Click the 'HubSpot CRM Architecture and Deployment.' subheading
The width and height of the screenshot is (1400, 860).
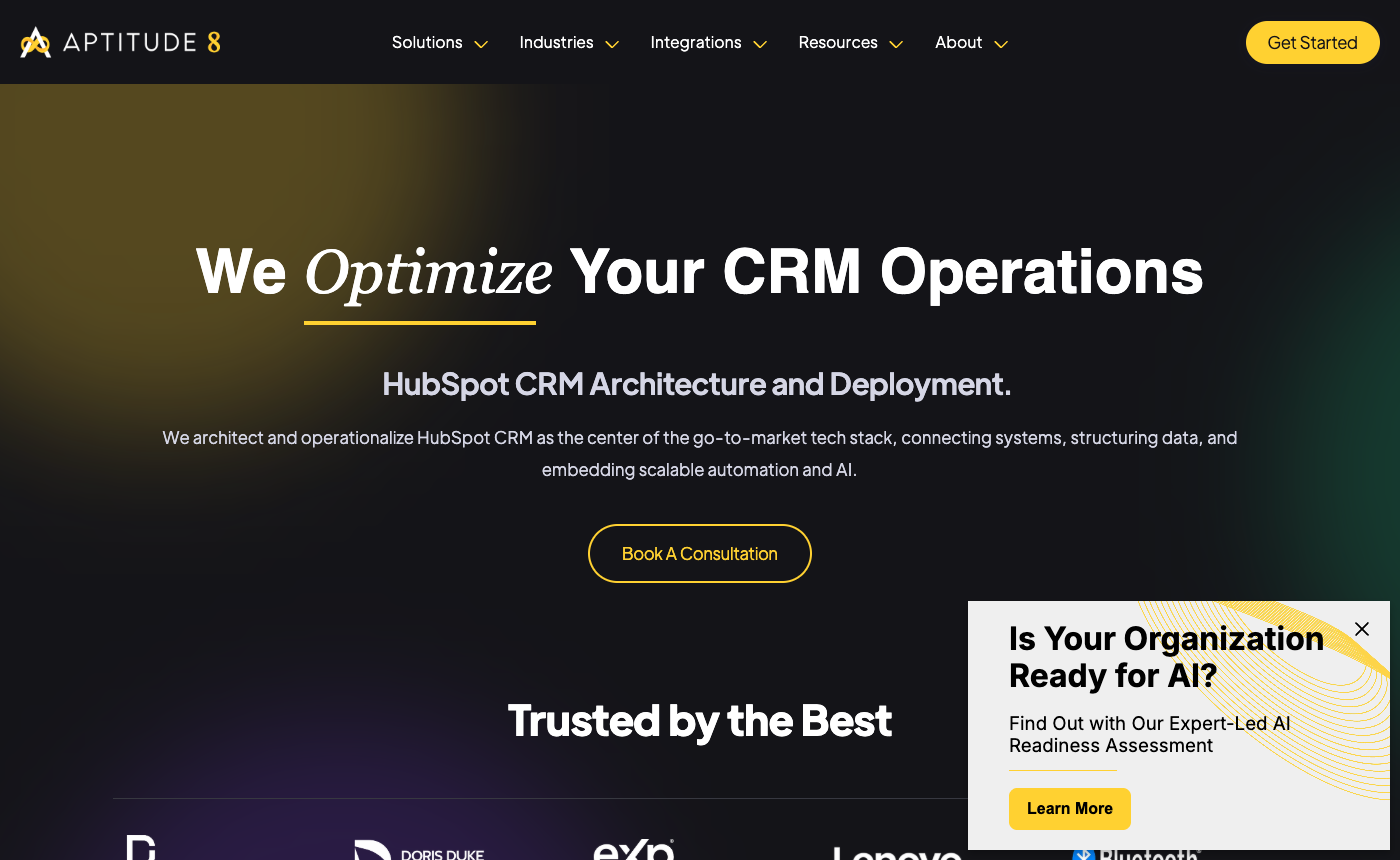click(x=697, y=384)
